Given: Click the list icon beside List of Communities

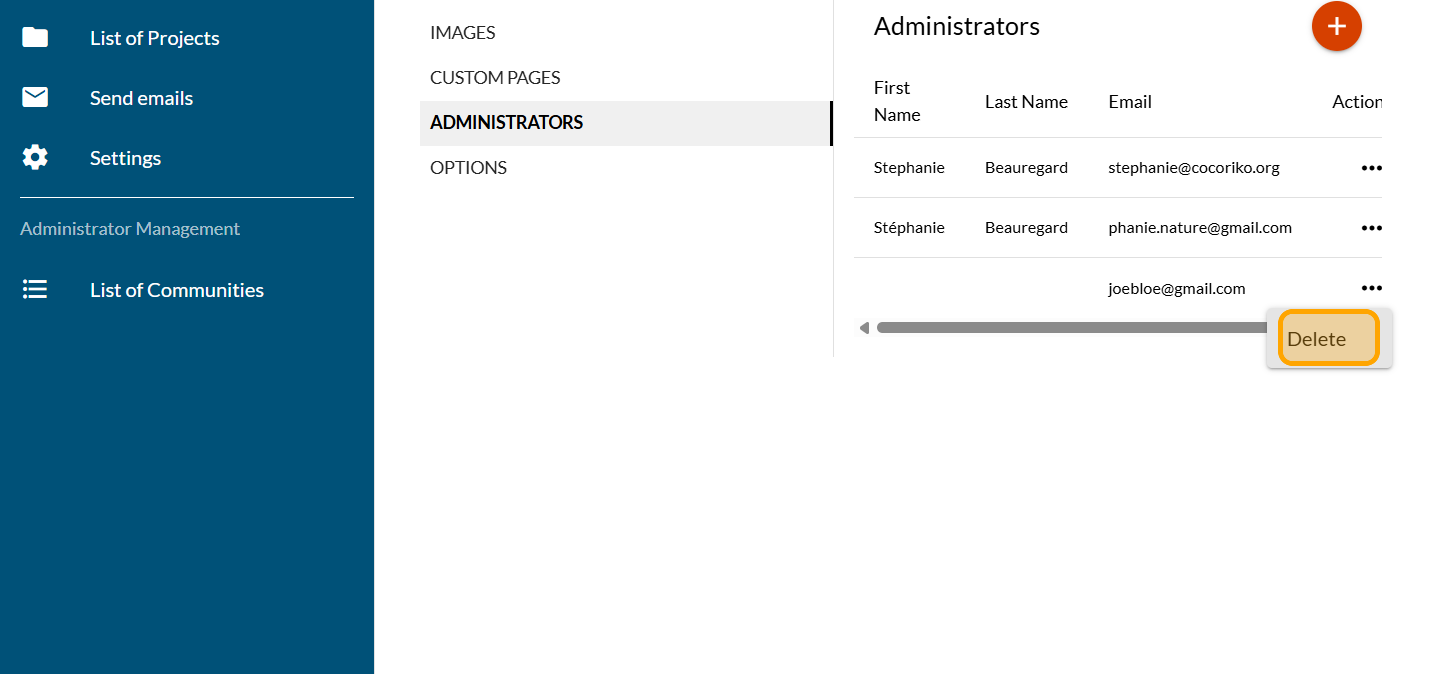Looking at the screenshot, I should pos(35,290).
